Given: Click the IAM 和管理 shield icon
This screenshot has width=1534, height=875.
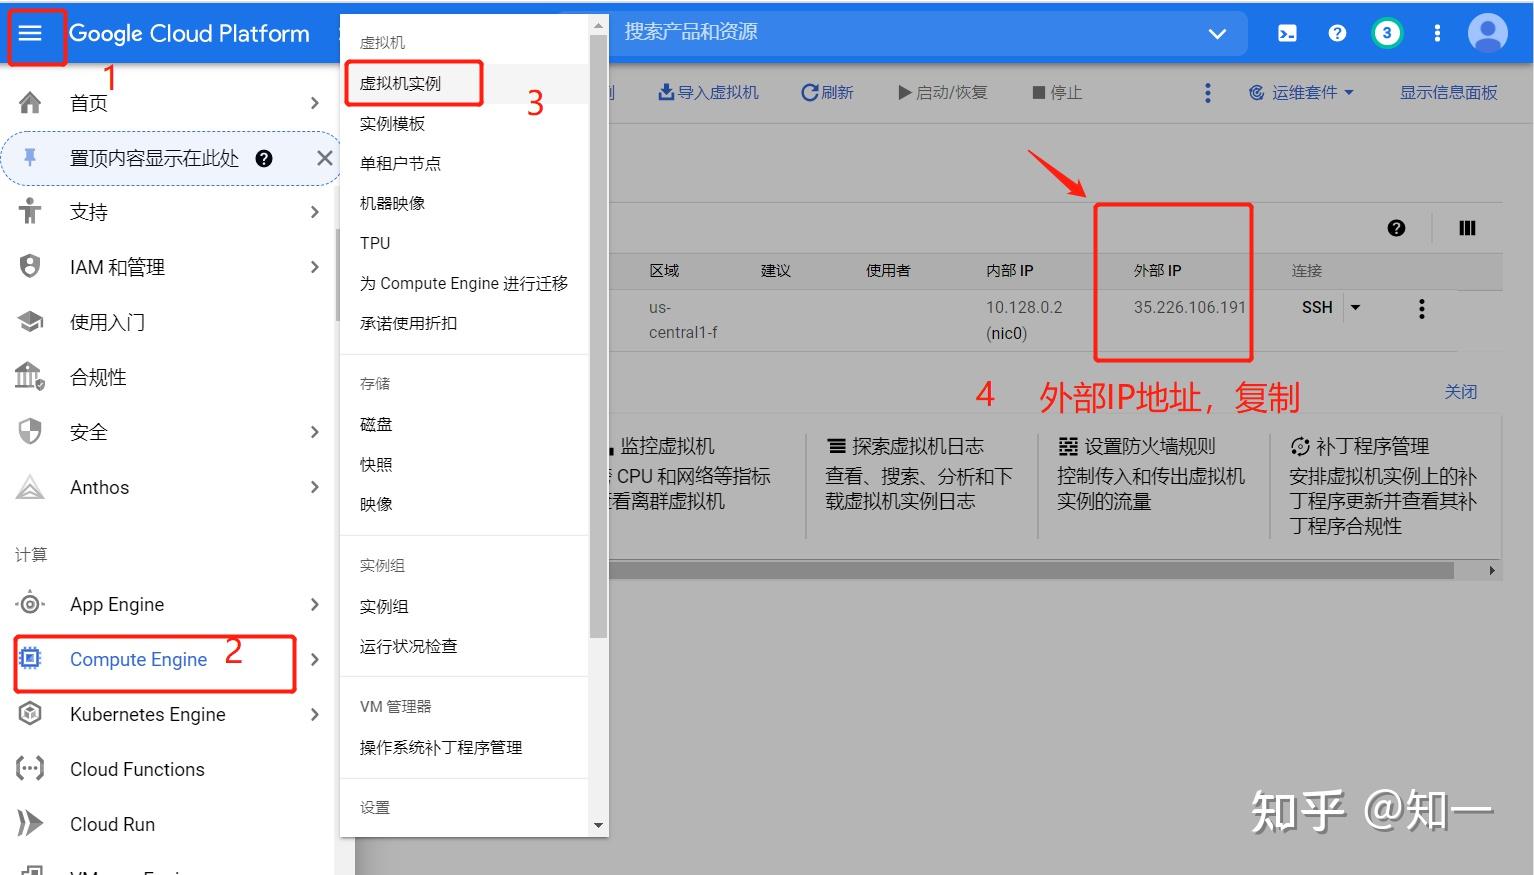Looking at the screenshot, I should click(30, 267).
